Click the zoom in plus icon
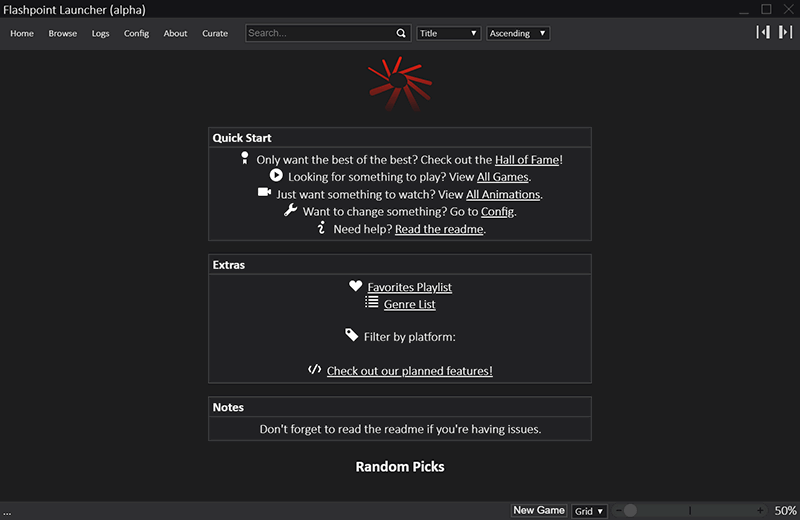Viewport: 800px width, 520px height. (760, 510)
